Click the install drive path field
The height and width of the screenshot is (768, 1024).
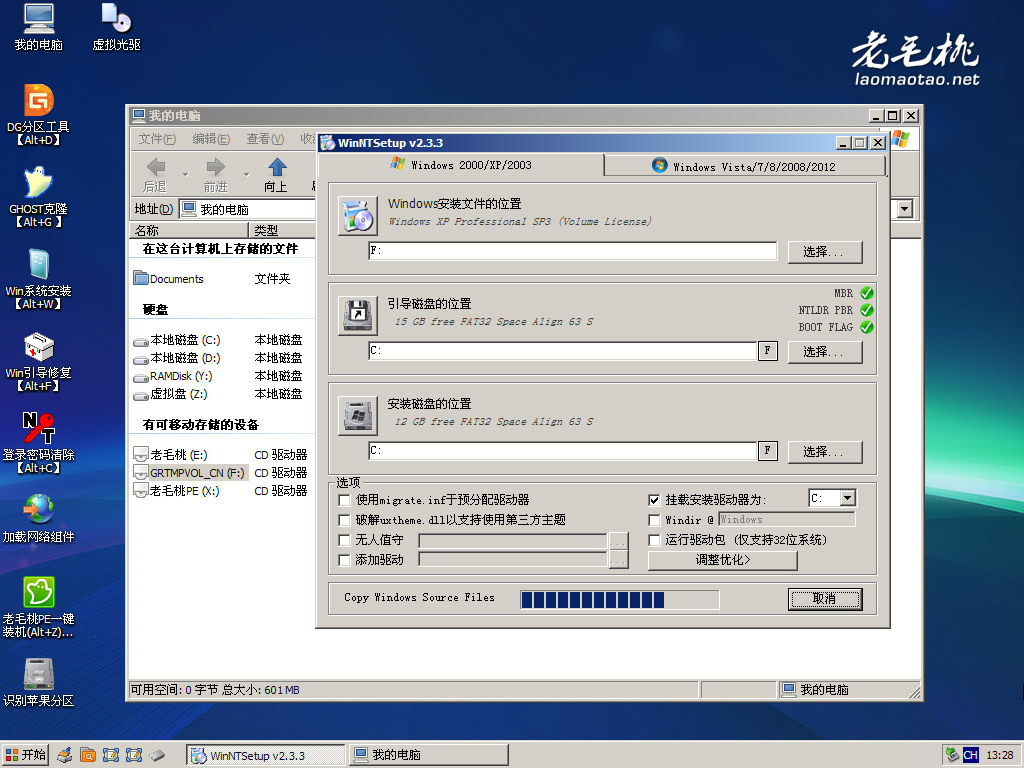point(562,451)
